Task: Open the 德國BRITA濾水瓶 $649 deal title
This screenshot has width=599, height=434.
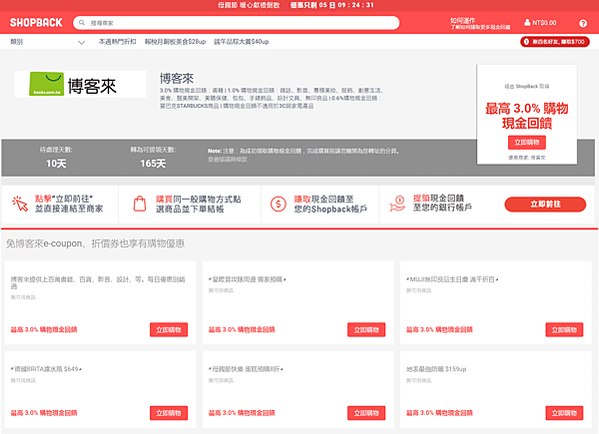Action: click(46, 369)
